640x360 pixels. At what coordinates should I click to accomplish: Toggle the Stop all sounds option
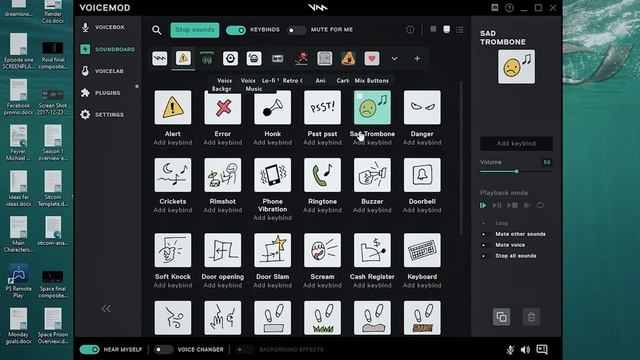point(485,256)
